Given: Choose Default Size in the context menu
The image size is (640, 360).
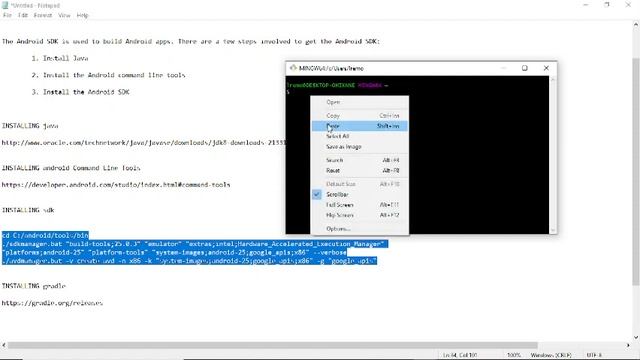Looking at the screenshot, I should [x=360, y=184].
